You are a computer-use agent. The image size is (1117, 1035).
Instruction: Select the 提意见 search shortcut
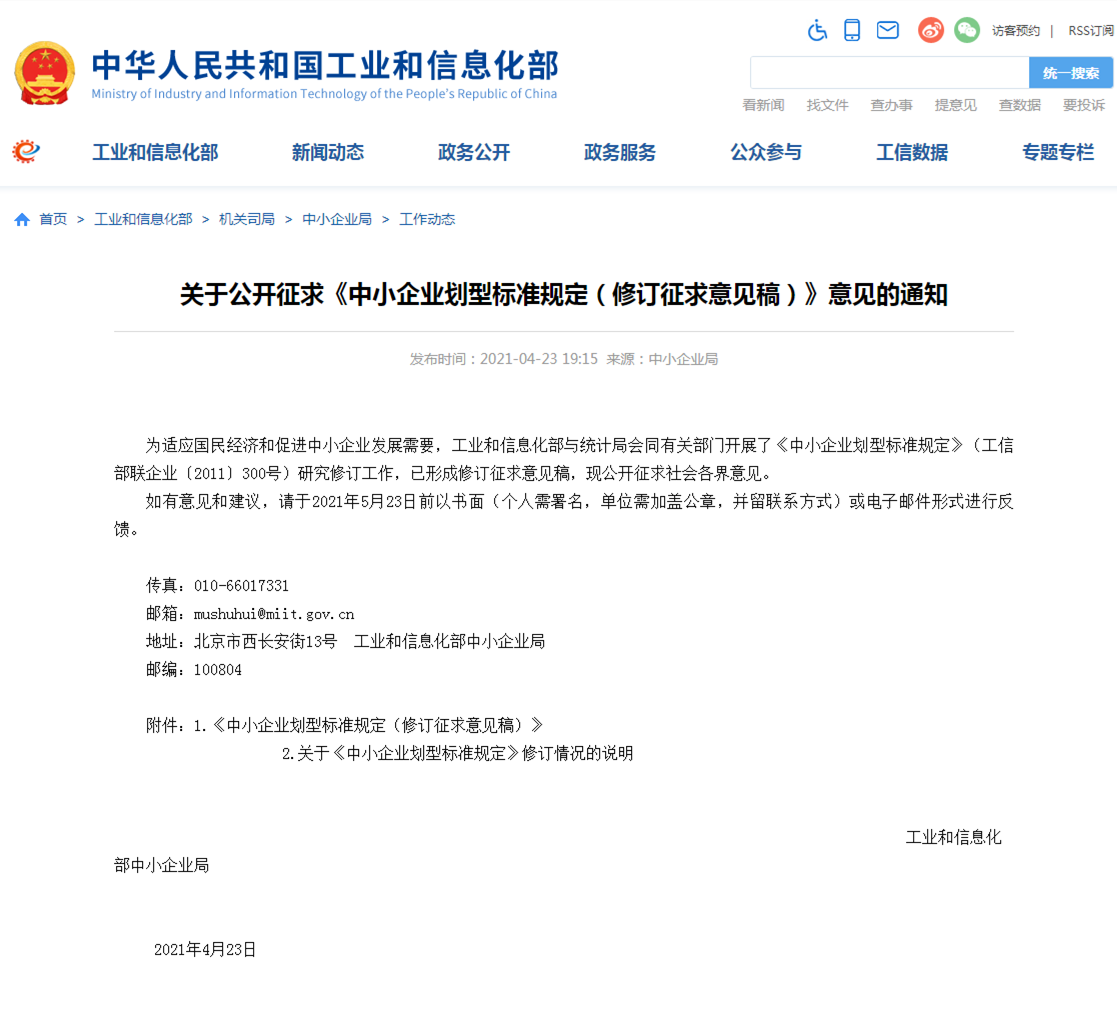pyautogui.click(x=956, y=105)
